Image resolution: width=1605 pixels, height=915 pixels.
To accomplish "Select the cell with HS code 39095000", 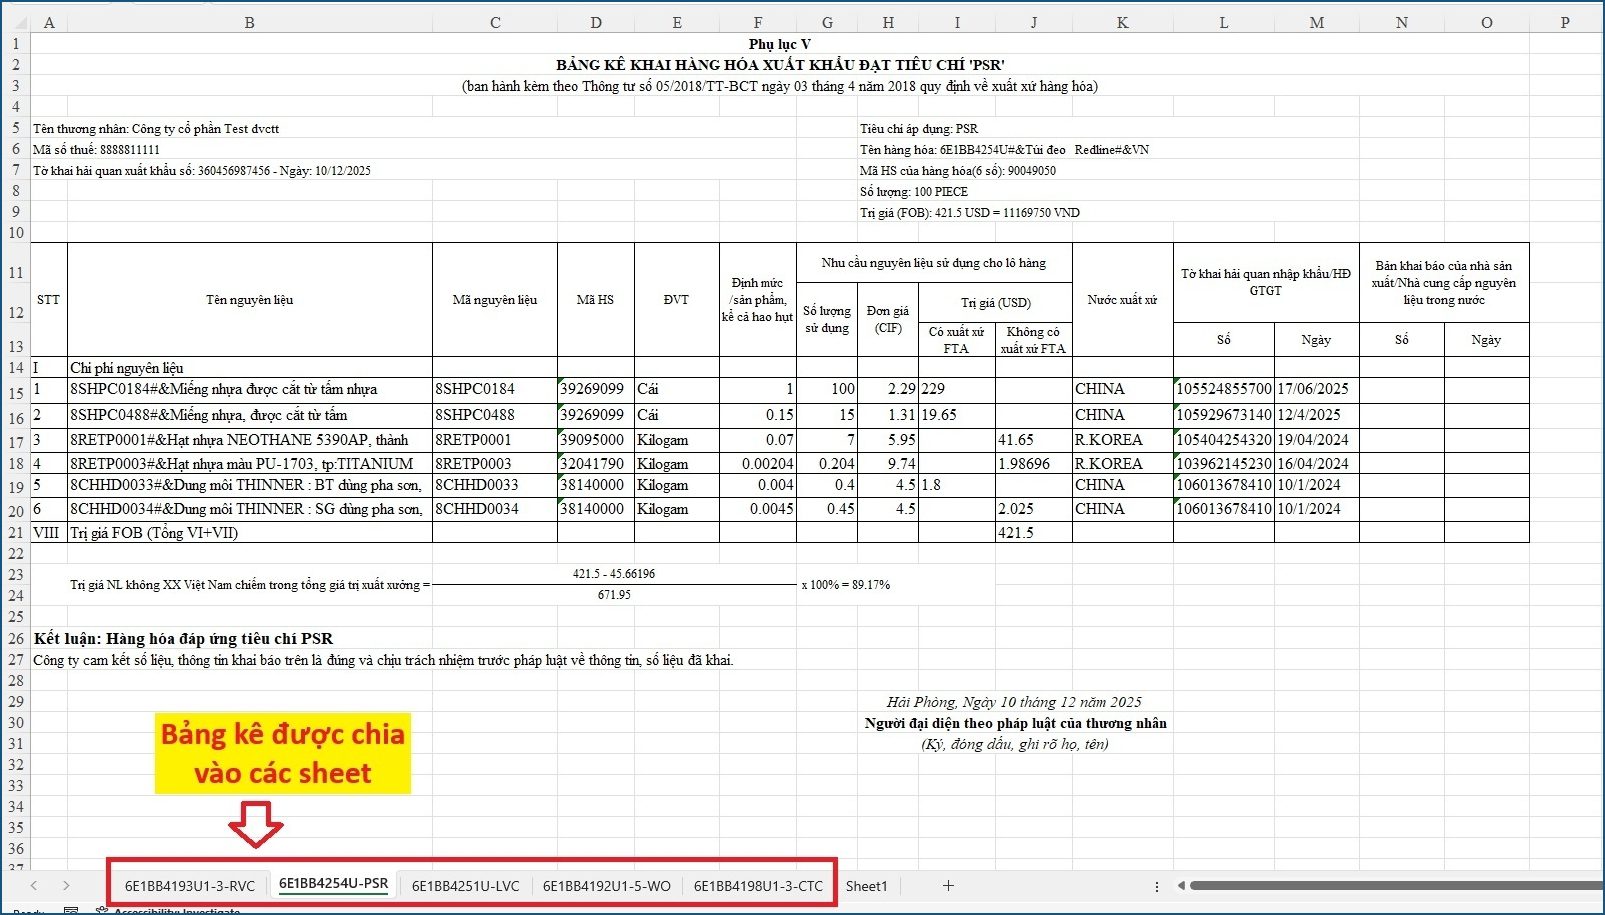I will pyautogui.click(x=595, y=440).
